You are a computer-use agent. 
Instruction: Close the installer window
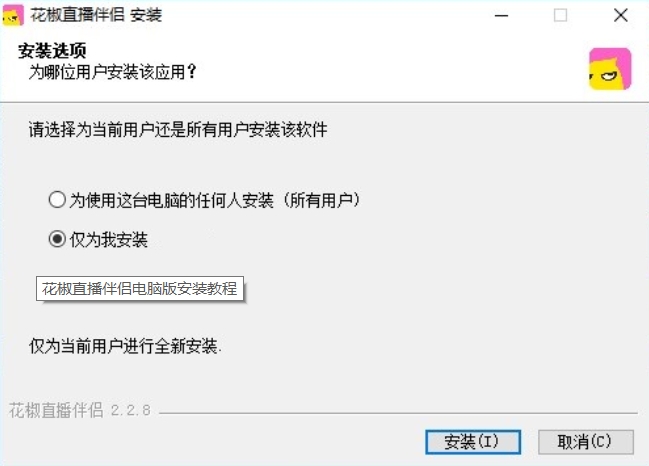tap(620, 16)
